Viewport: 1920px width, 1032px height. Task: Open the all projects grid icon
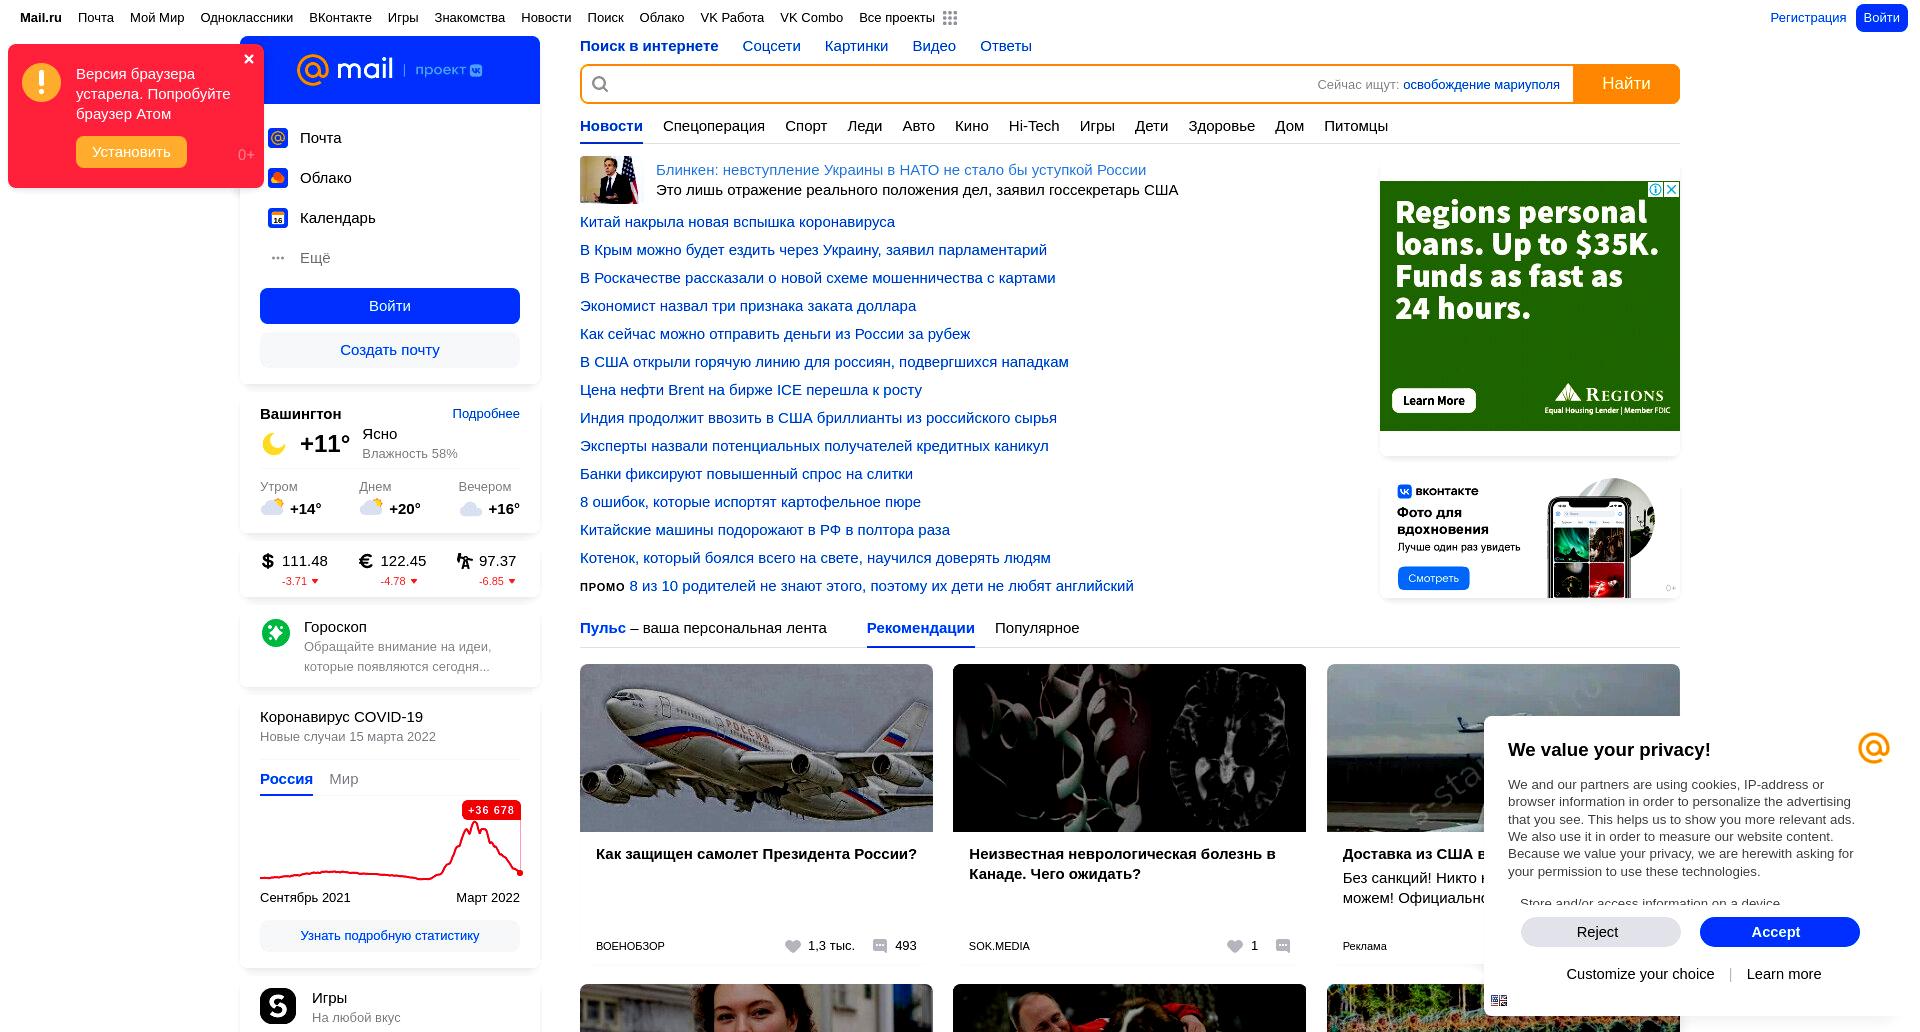[950, 18]
